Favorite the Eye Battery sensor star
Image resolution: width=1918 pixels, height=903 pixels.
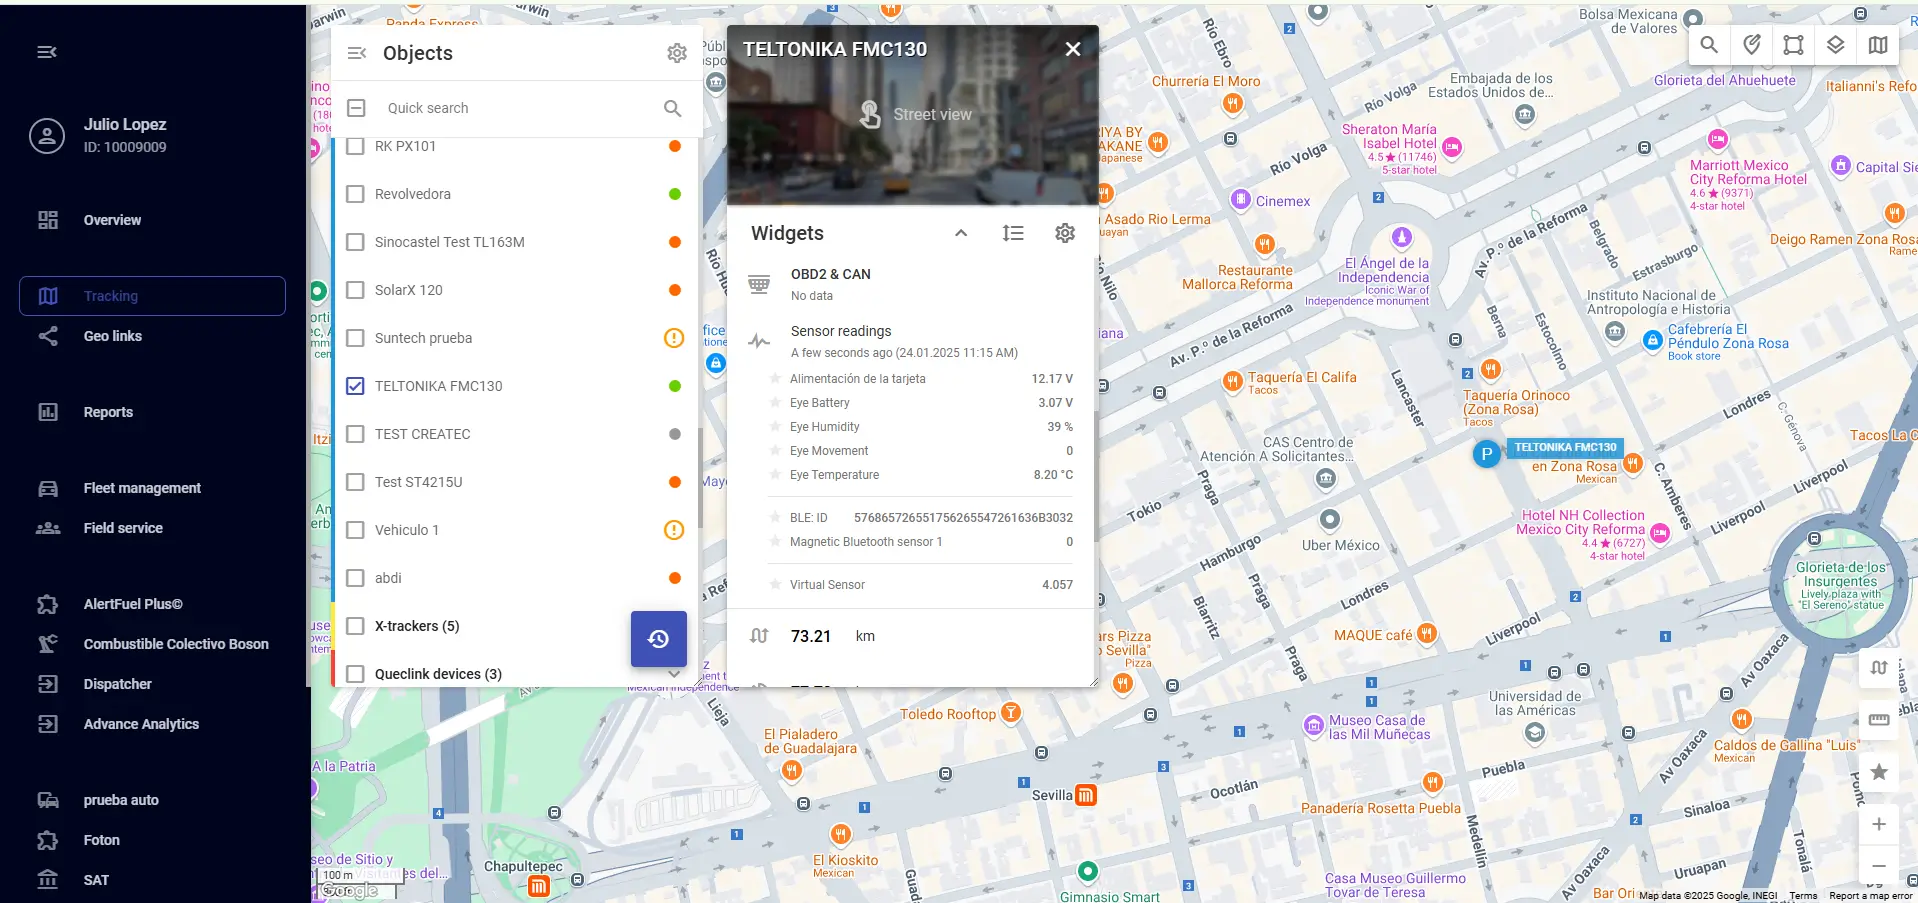(x=775, y=403)
